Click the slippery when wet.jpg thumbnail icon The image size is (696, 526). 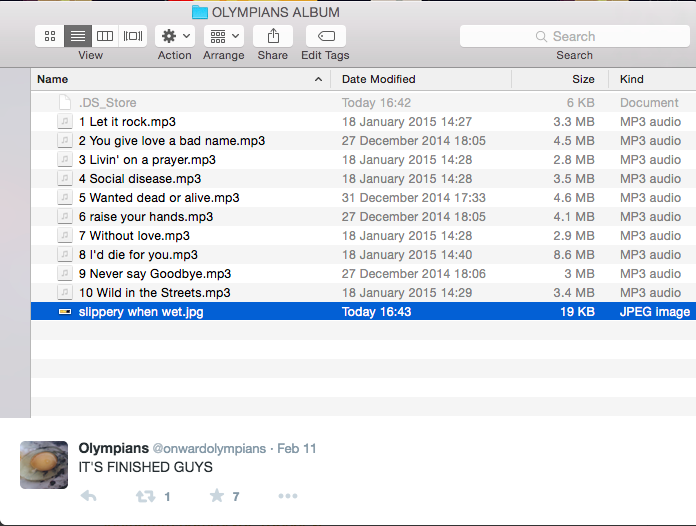65,312
